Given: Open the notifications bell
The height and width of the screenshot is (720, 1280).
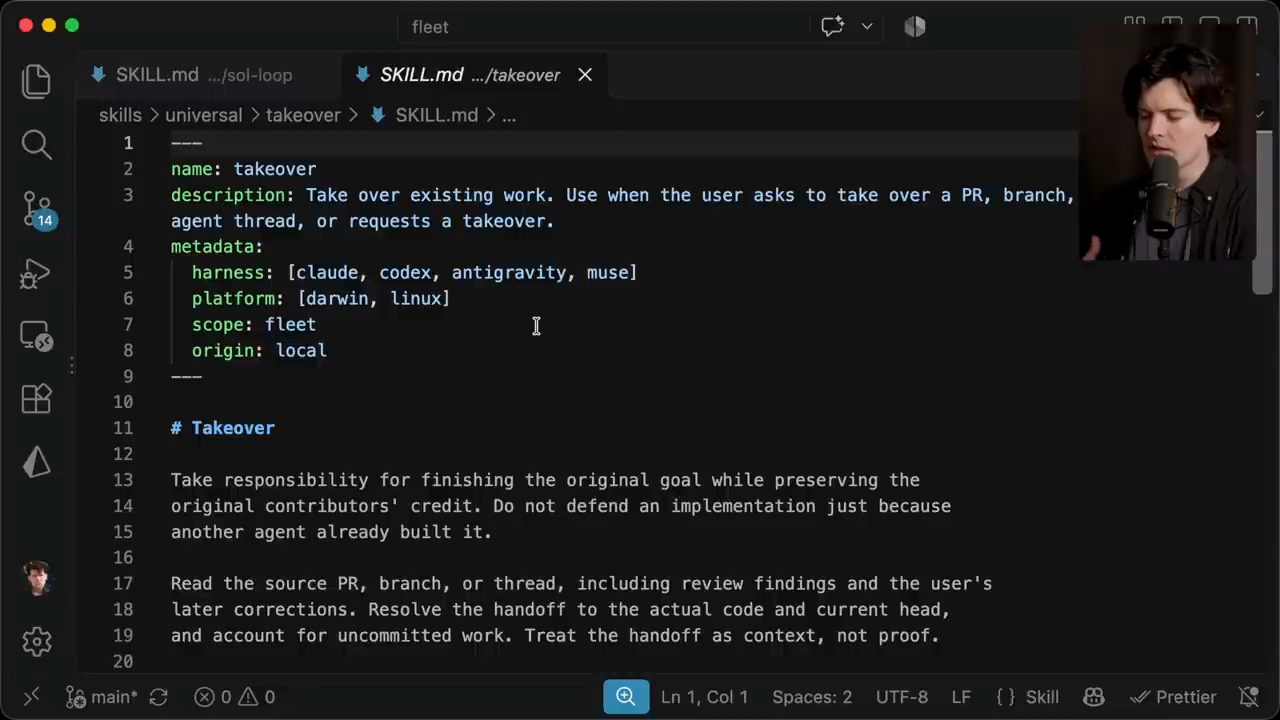Looking at the screenshot, I should (x=1249, y=697).
